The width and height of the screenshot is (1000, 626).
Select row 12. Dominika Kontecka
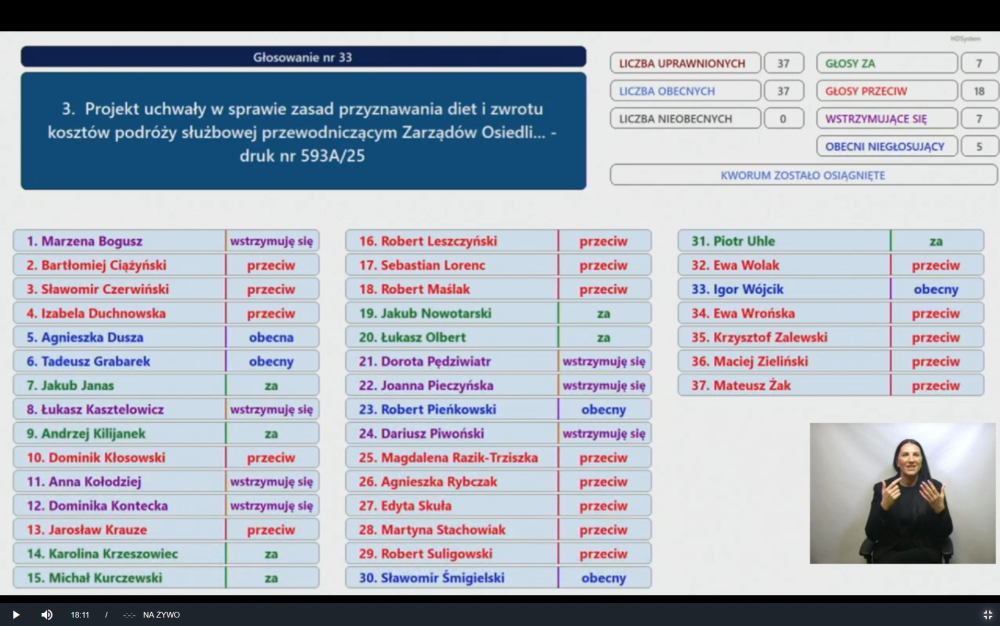click(x=166, y=506)
